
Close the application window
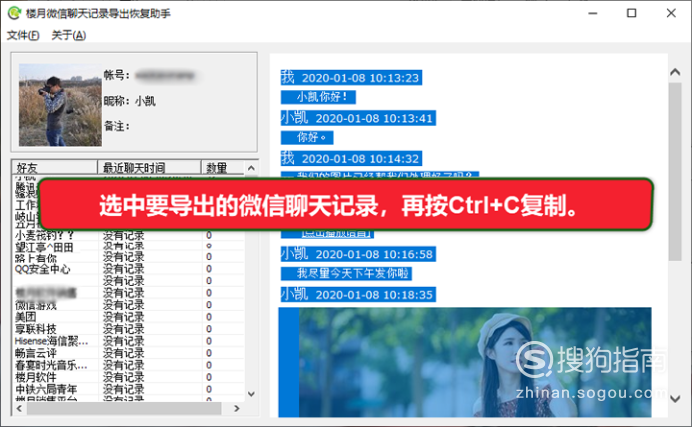click(x=671, y=13)
